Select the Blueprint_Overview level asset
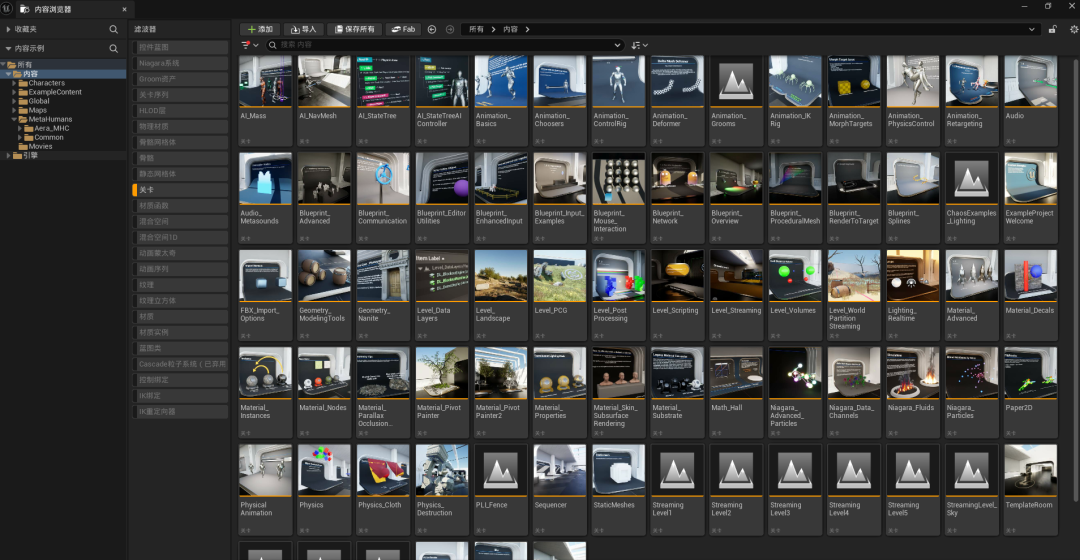 pyautogui.click(x=736, y=198)
